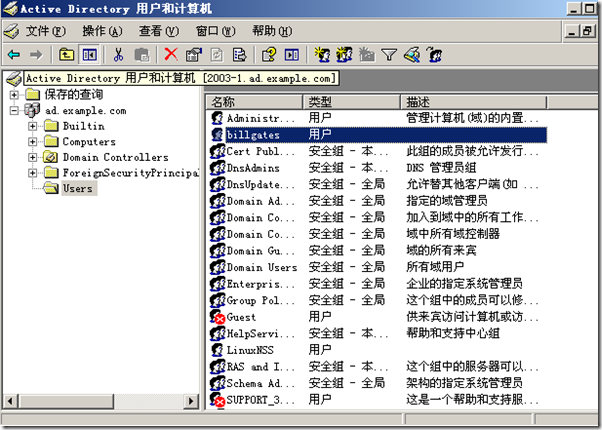Open the 帮助(H) menu
The image size is (602, 430).
coord(272,31)
